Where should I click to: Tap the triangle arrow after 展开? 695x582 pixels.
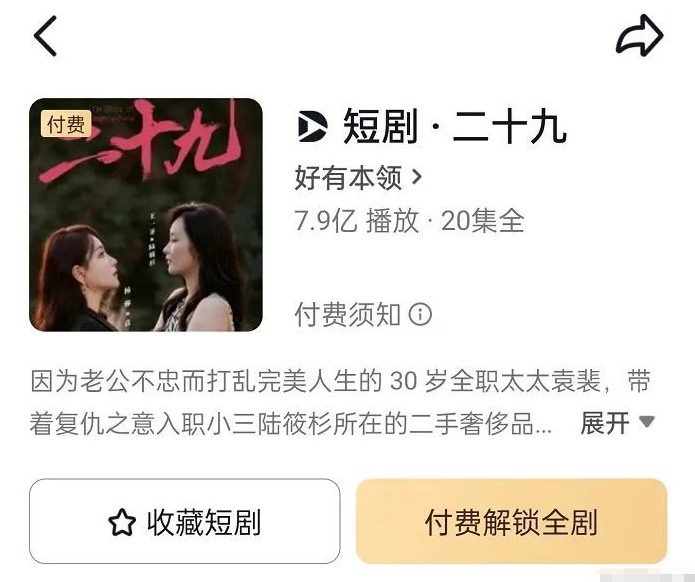click(x=647, y=421)
